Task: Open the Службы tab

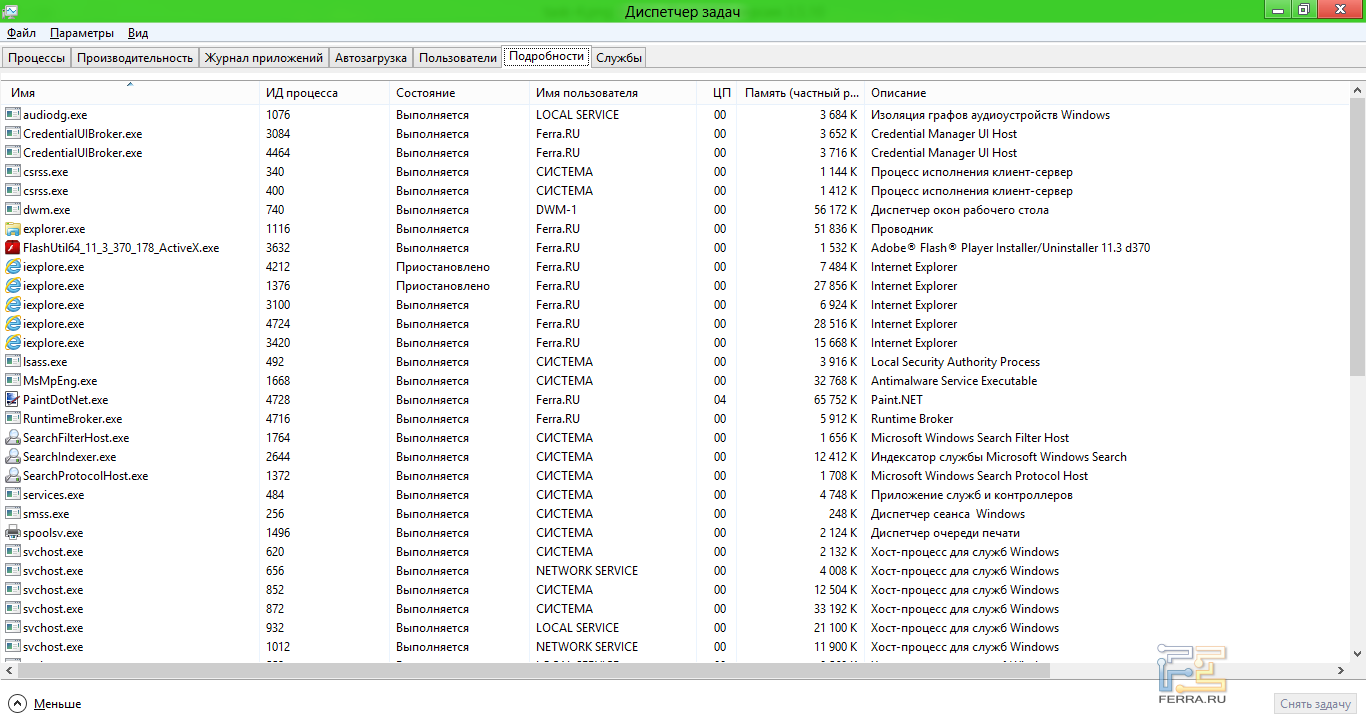Action: coord(619,58)
